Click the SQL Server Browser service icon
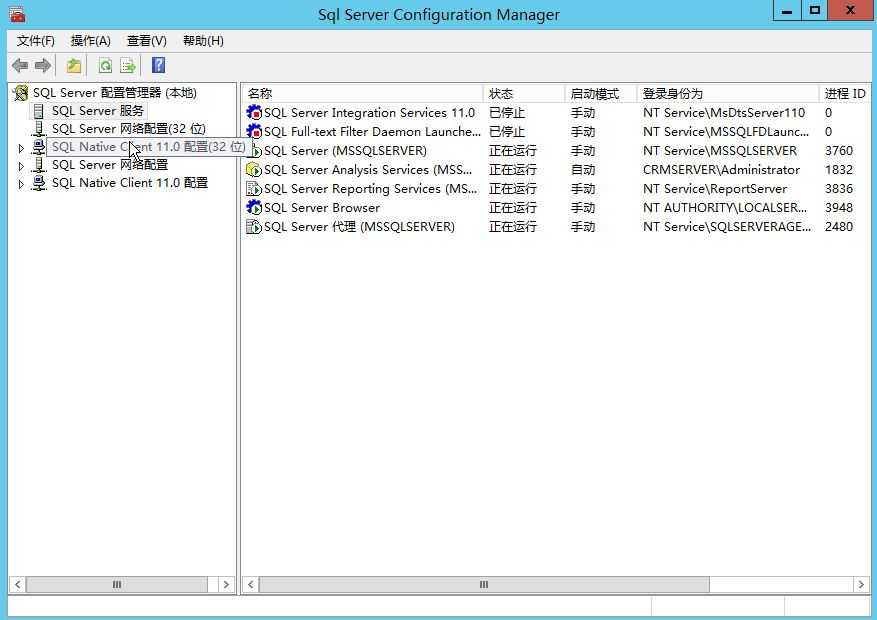The width and height of the screenshot is (877, 620). pos(254,208)
